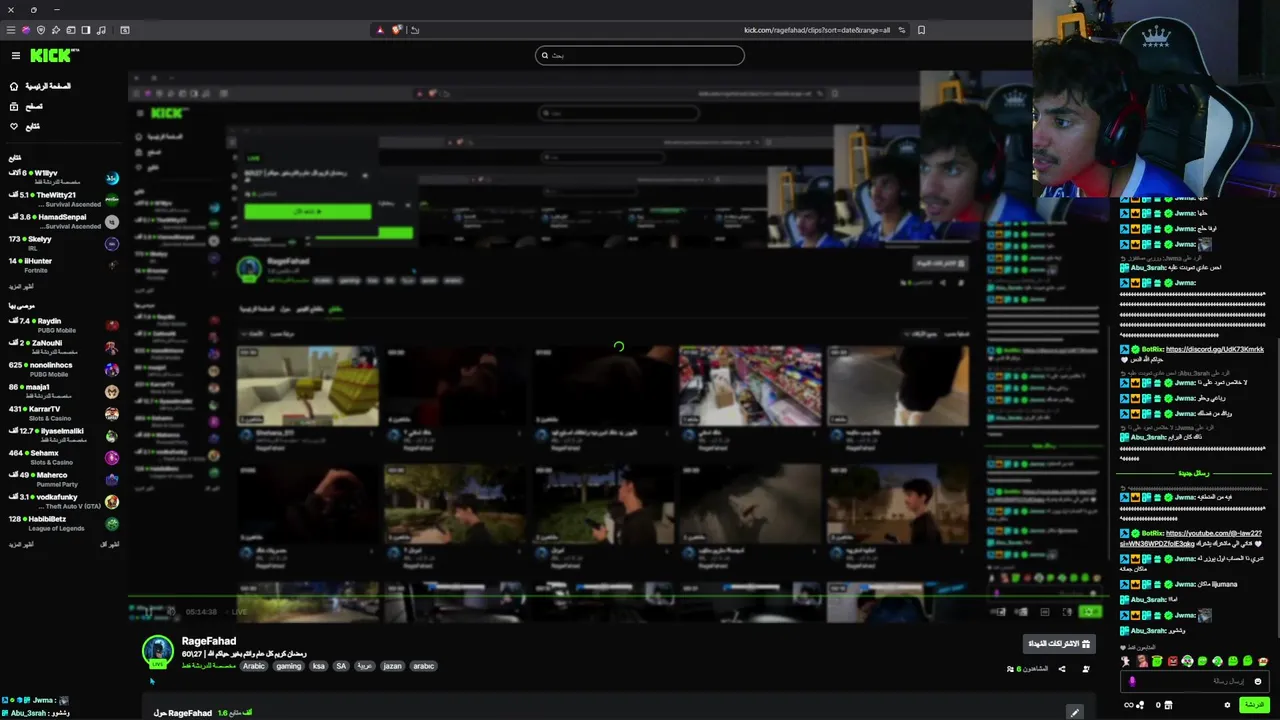Open chat settings gear icon

pos(1228,705)
